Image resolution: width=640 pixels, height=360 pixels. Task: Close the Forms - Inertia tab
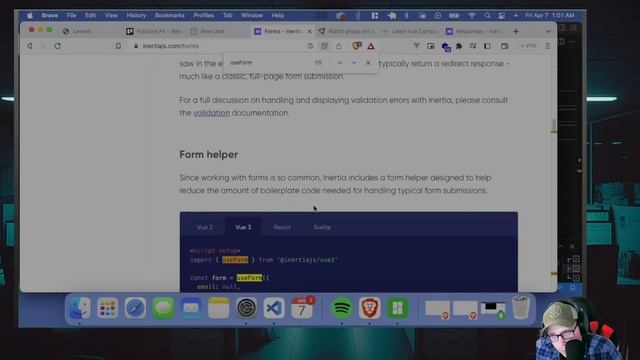pyautogui.click(x=309, y=31)
